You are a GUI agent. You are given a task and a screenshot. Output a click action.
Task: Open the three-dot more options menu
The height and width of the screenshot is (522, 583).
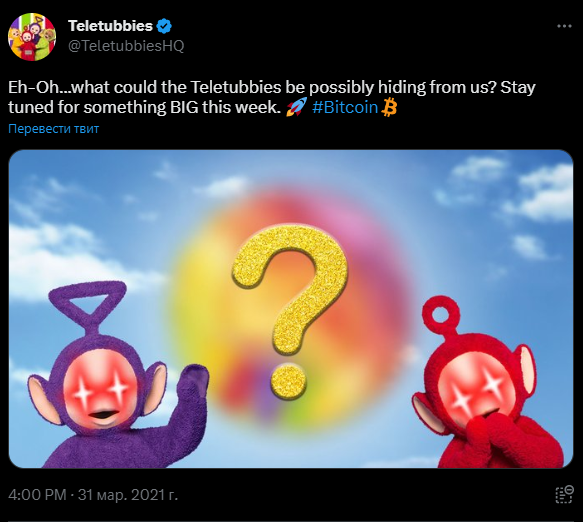click(x=564, y=26)
